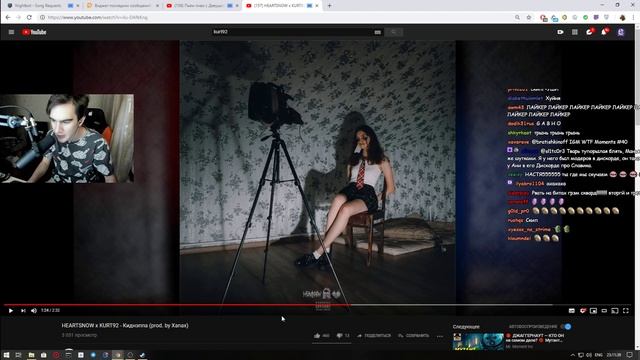Image resolution: width=640 pixels, height=360 pixels.
Task: Click the browser address bar URL
Action: [98, 18]
